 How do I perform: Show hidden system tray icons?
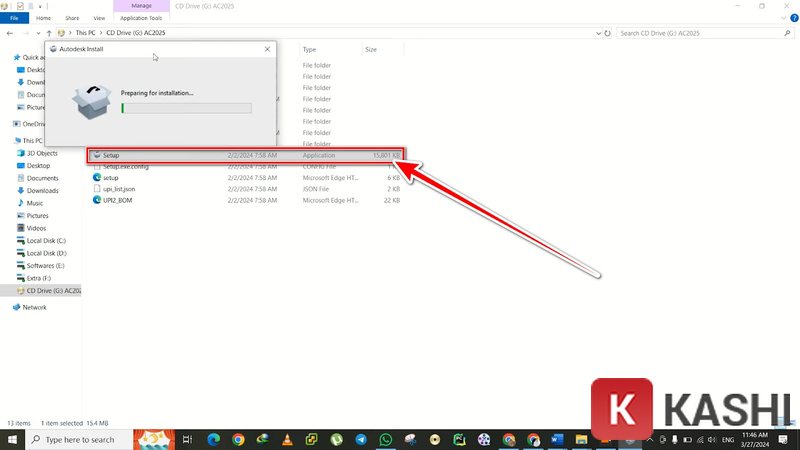(x=650, y=439)
